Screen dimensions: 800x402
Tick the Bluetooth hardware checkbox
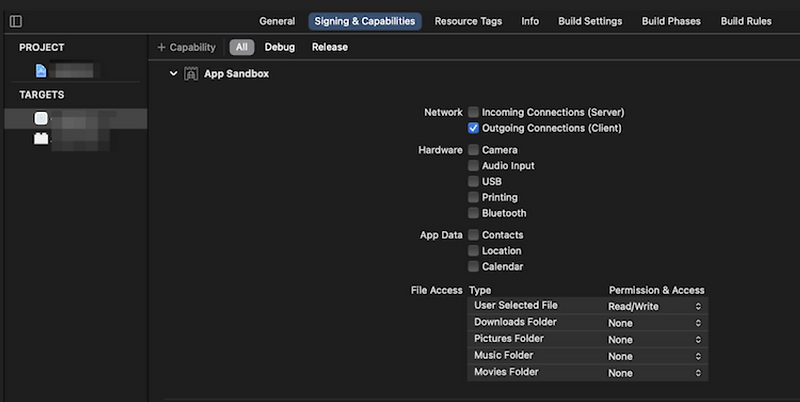tap(474, 213)
